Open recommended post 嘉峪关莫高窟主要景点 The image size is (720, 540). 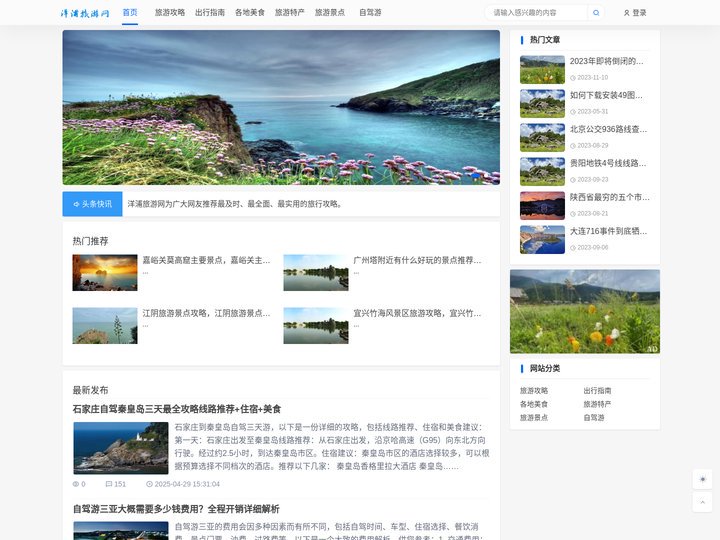(x=206, y=260)
